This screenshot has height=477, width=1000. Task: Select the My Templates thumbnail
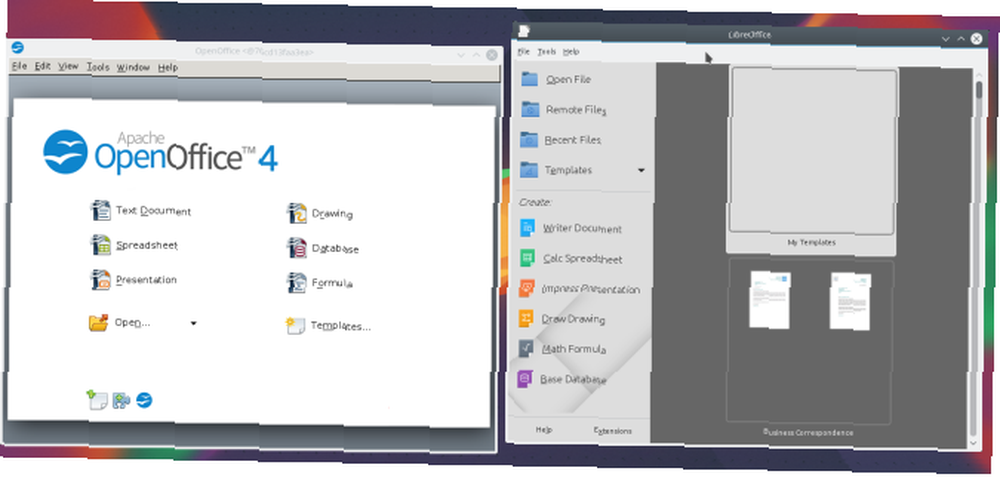(x=812, y=151)
